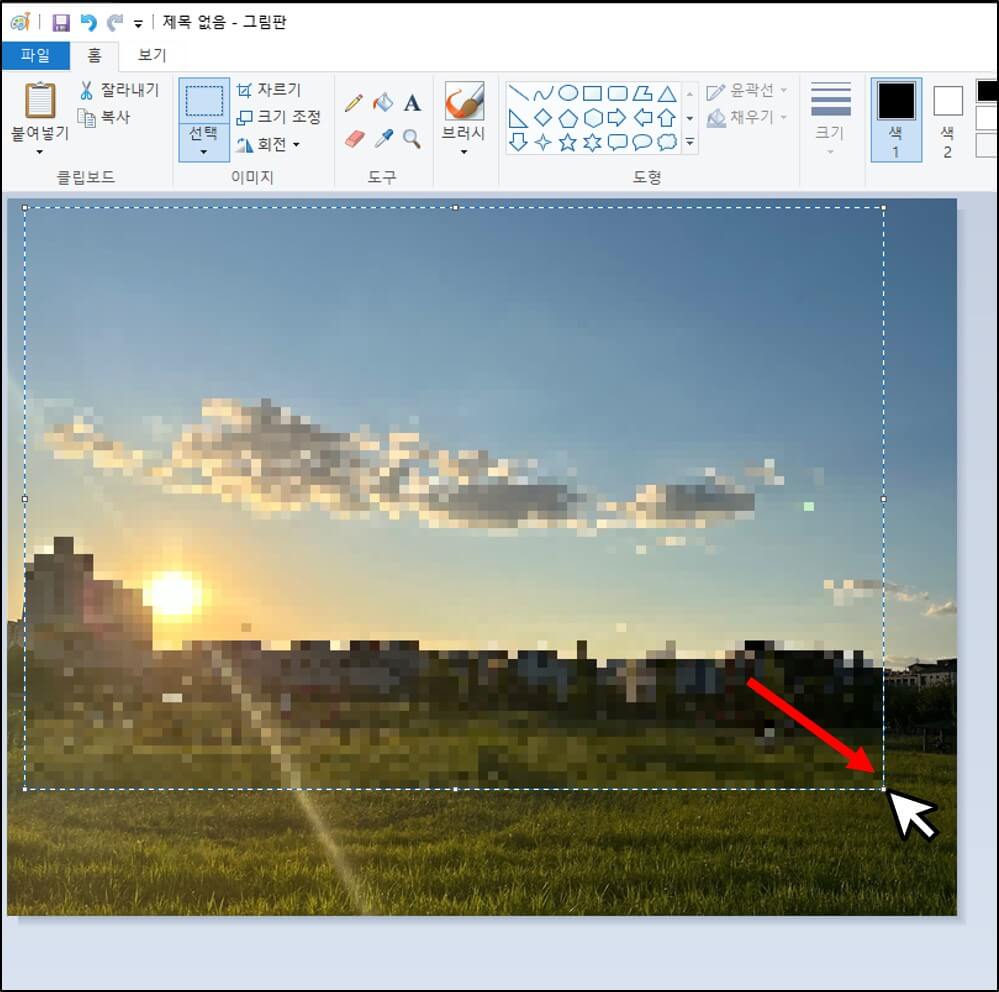Click the 브러시 brush icon
This screenshot has height=992, width=999.
(464, 101)
